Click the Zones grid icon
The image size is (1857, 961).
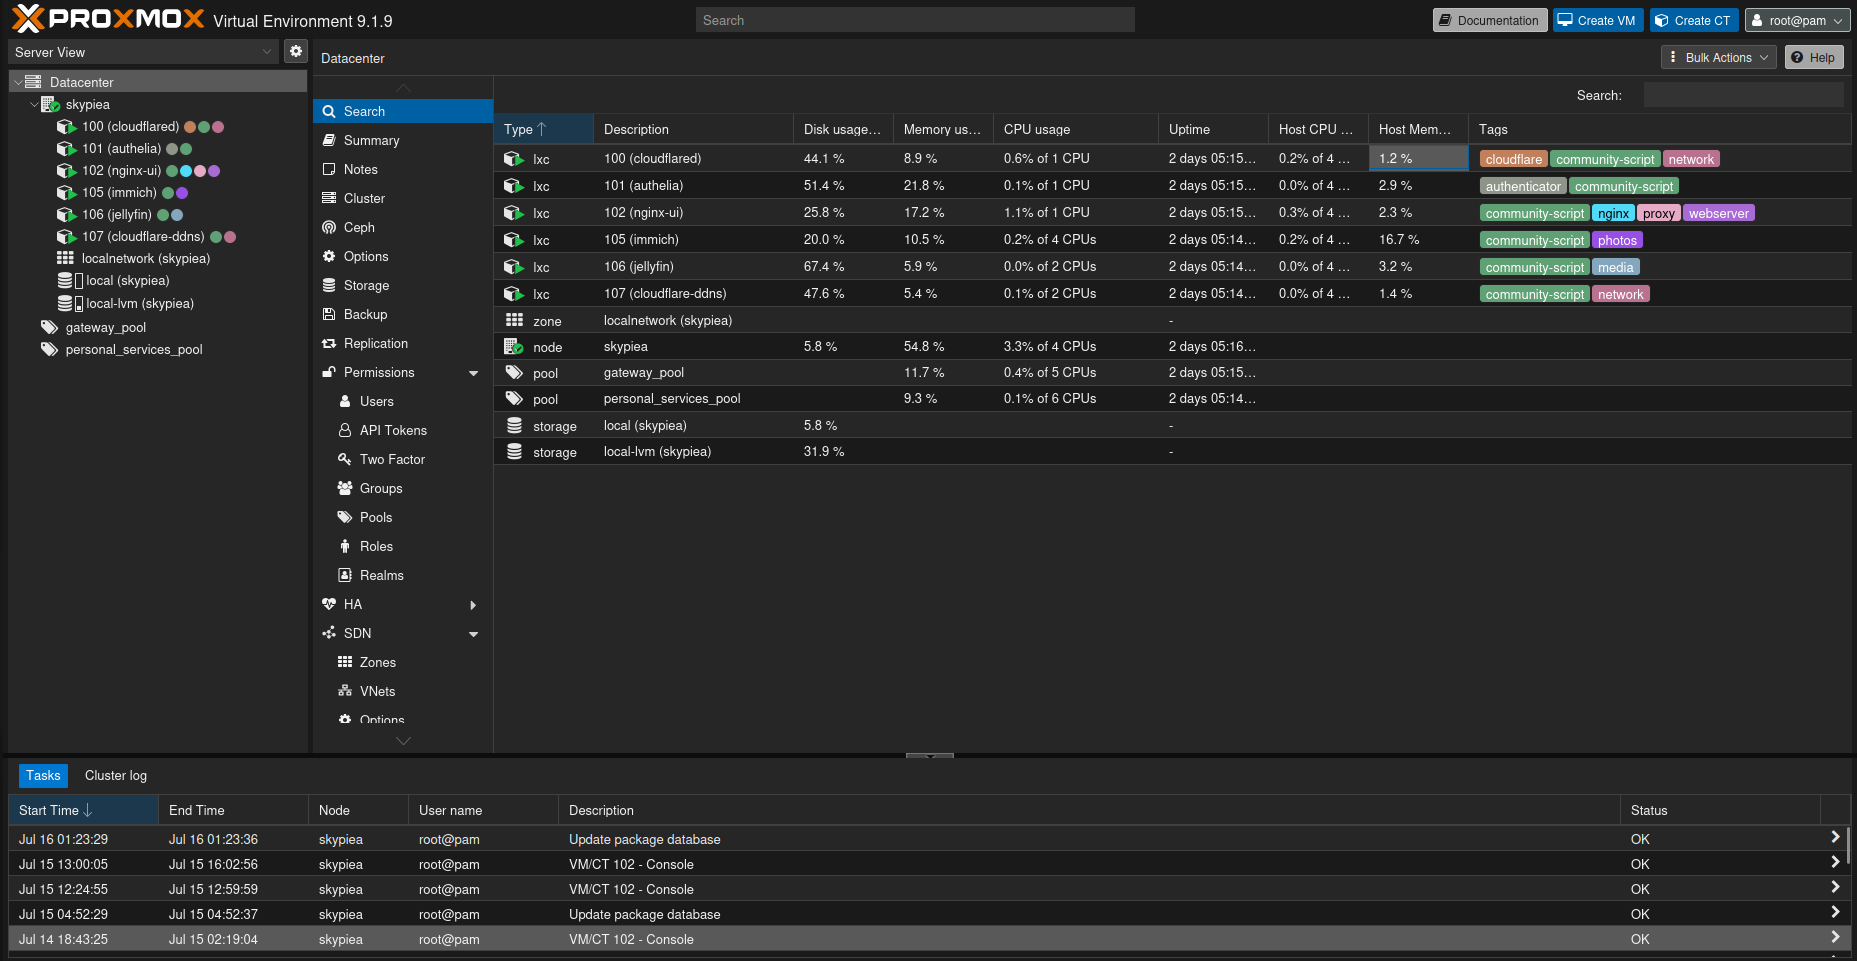click(x=345, y=662)
